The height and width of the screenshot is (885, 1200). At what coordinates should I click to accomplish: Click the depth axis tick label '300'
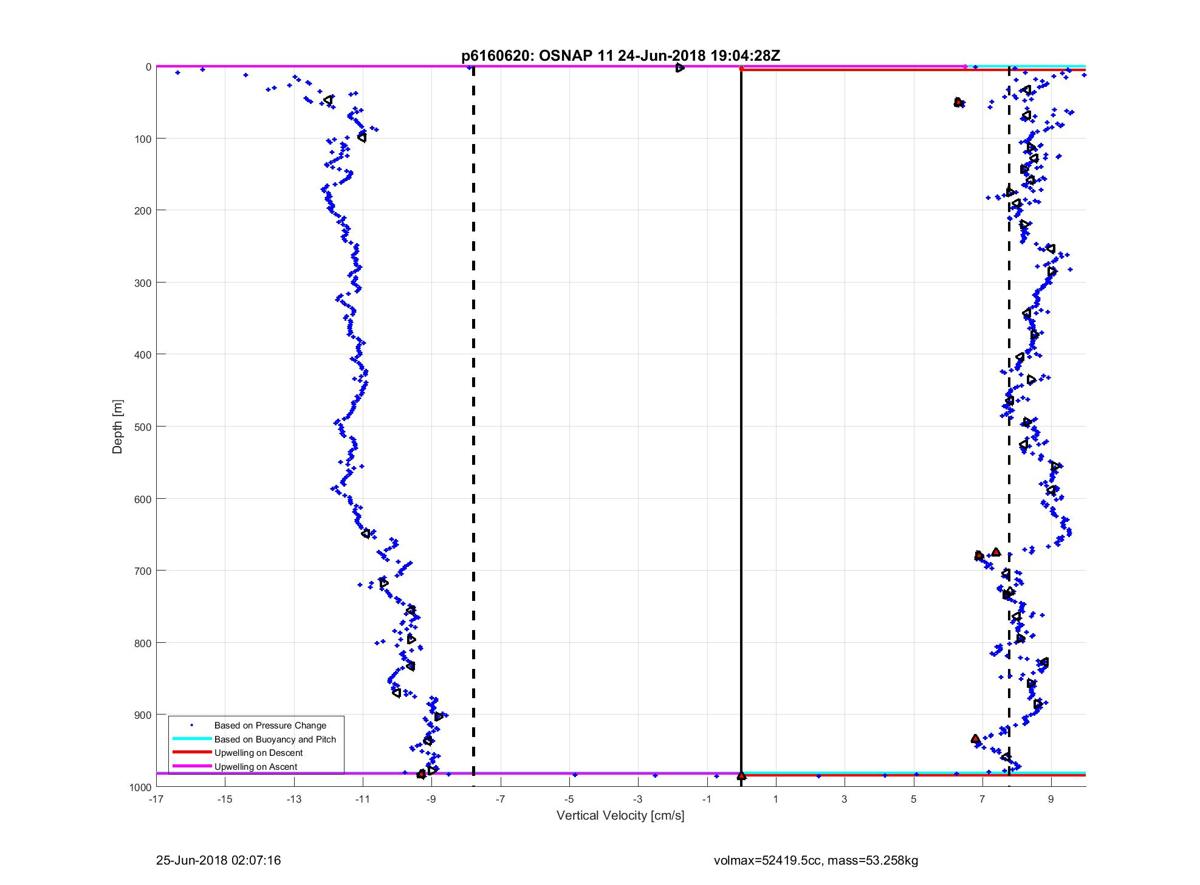point(142,283)
